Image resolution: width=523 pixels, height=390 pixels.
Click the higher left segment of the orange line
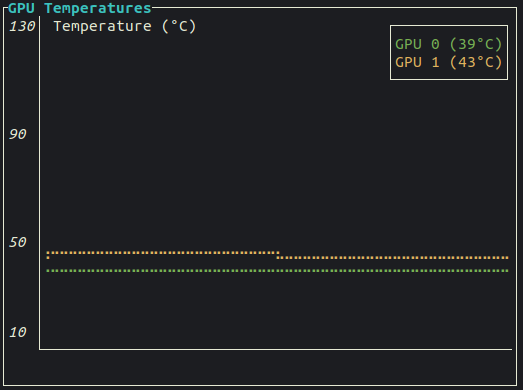pos(163,253)
